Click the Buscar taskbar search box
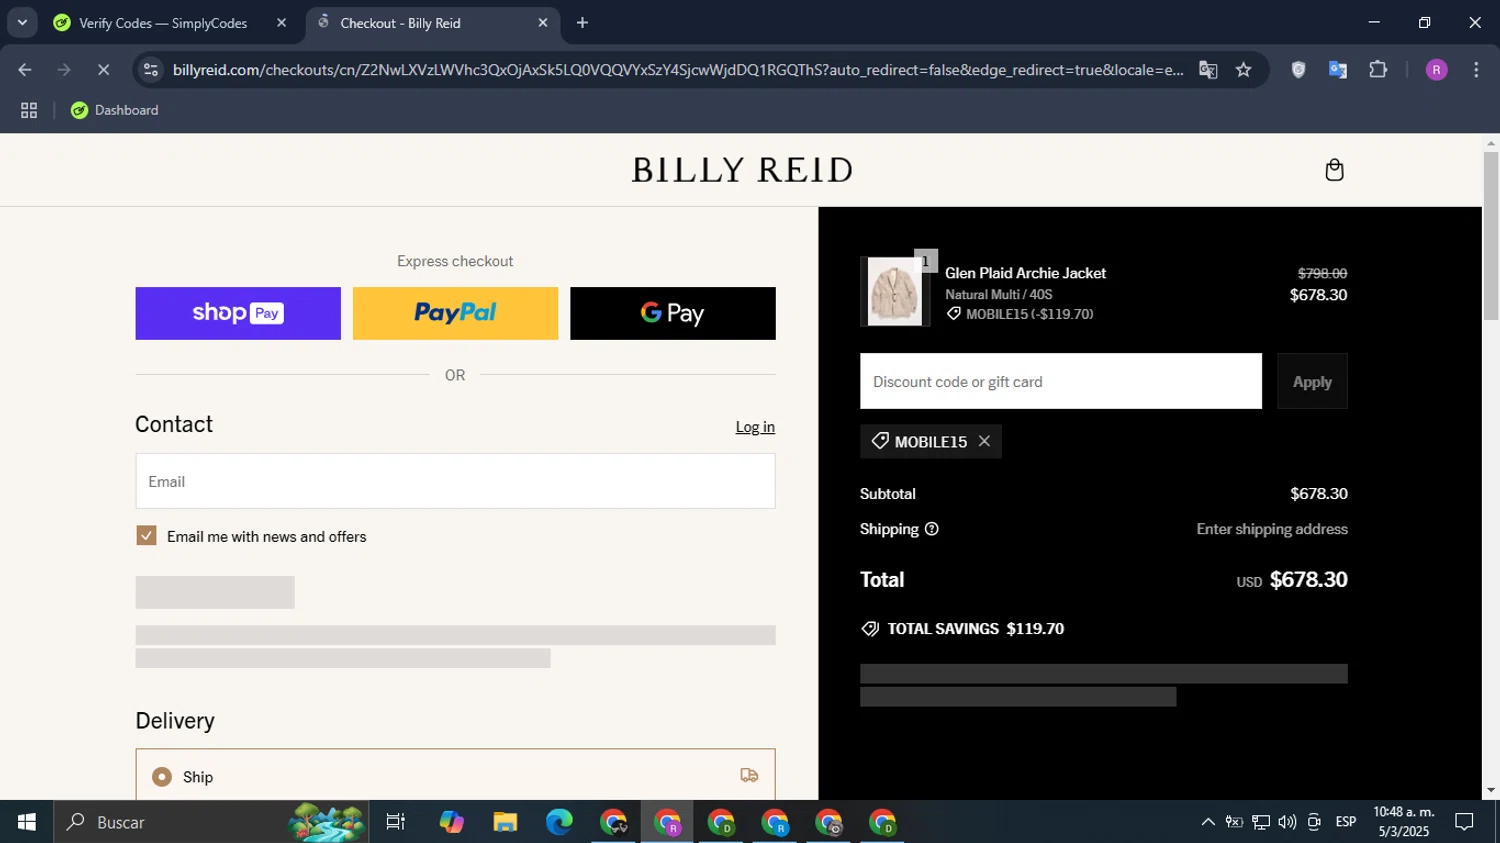1500x843 pixels. pos(210,822)
